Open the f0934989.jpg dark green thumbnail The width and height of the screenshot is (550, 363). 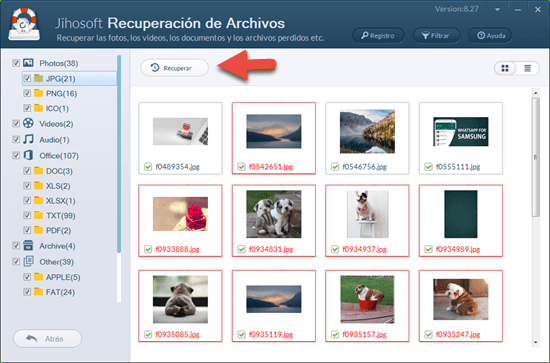tap(461, 214)
